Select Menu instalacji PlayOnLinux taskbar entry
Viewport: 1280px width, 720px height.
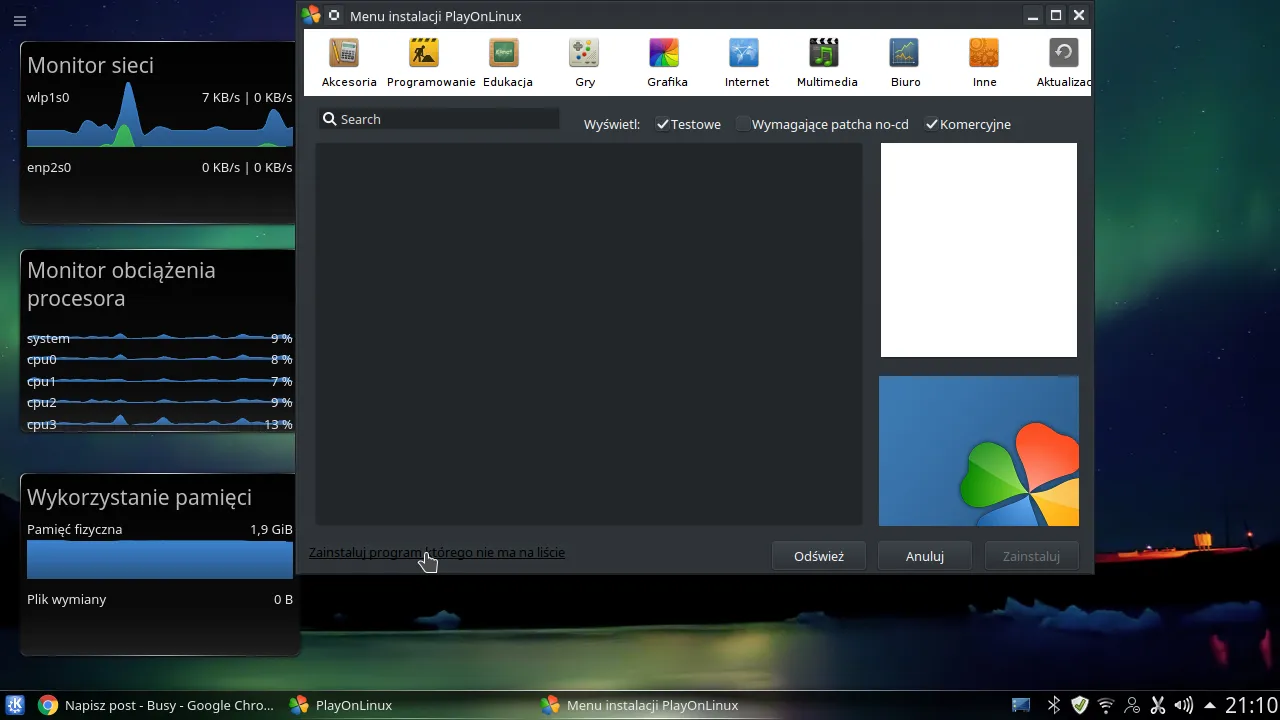pos(640,705)
